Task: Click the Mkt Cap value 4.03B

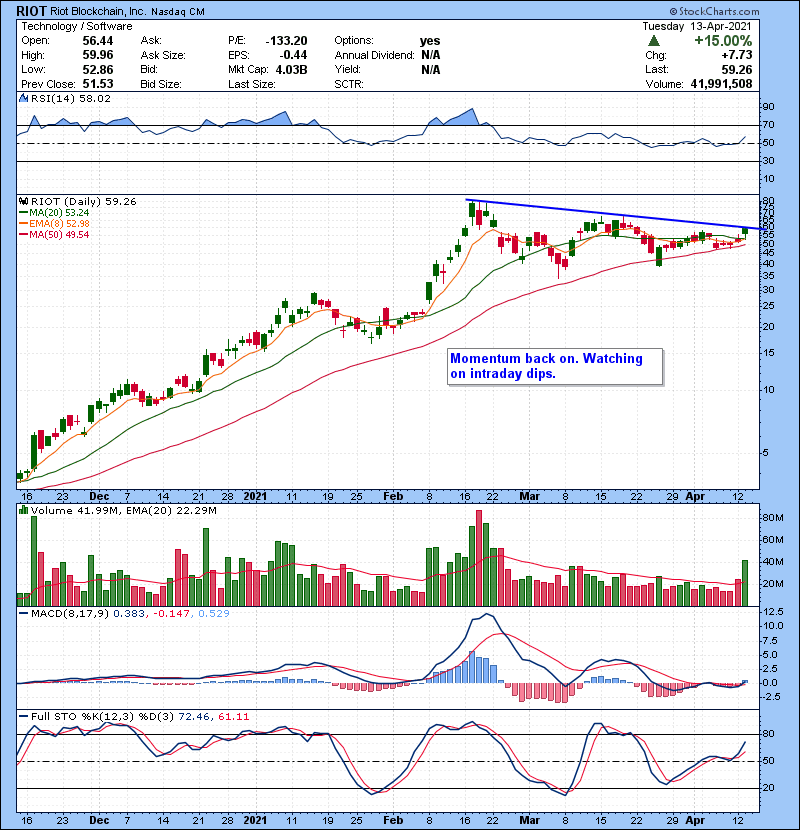Action: (292, 69)
